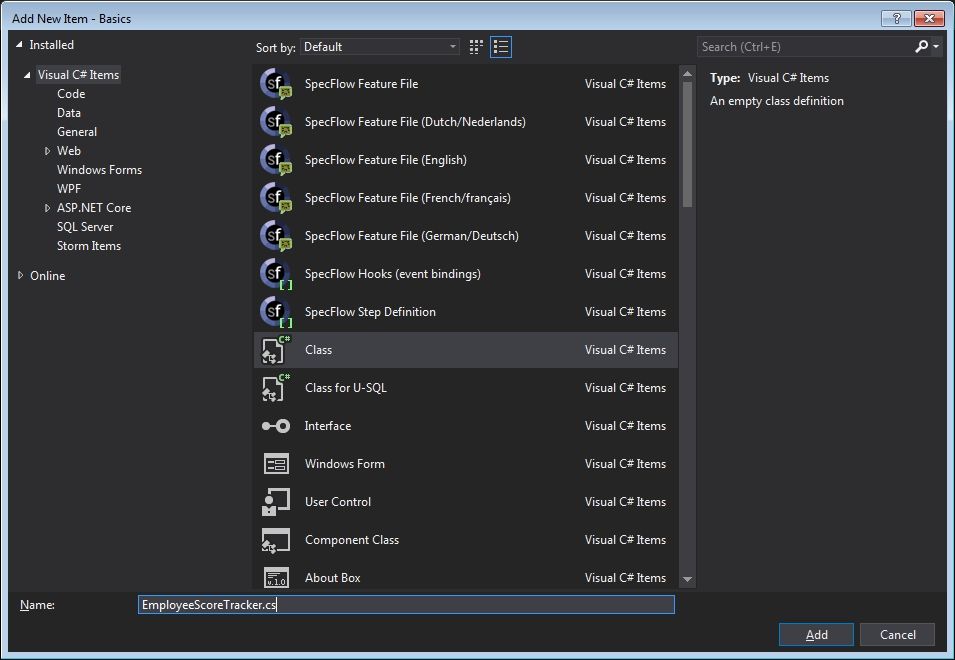Click the SpecFlow Feature File icon
955x660 pixels.
[276, 84]
